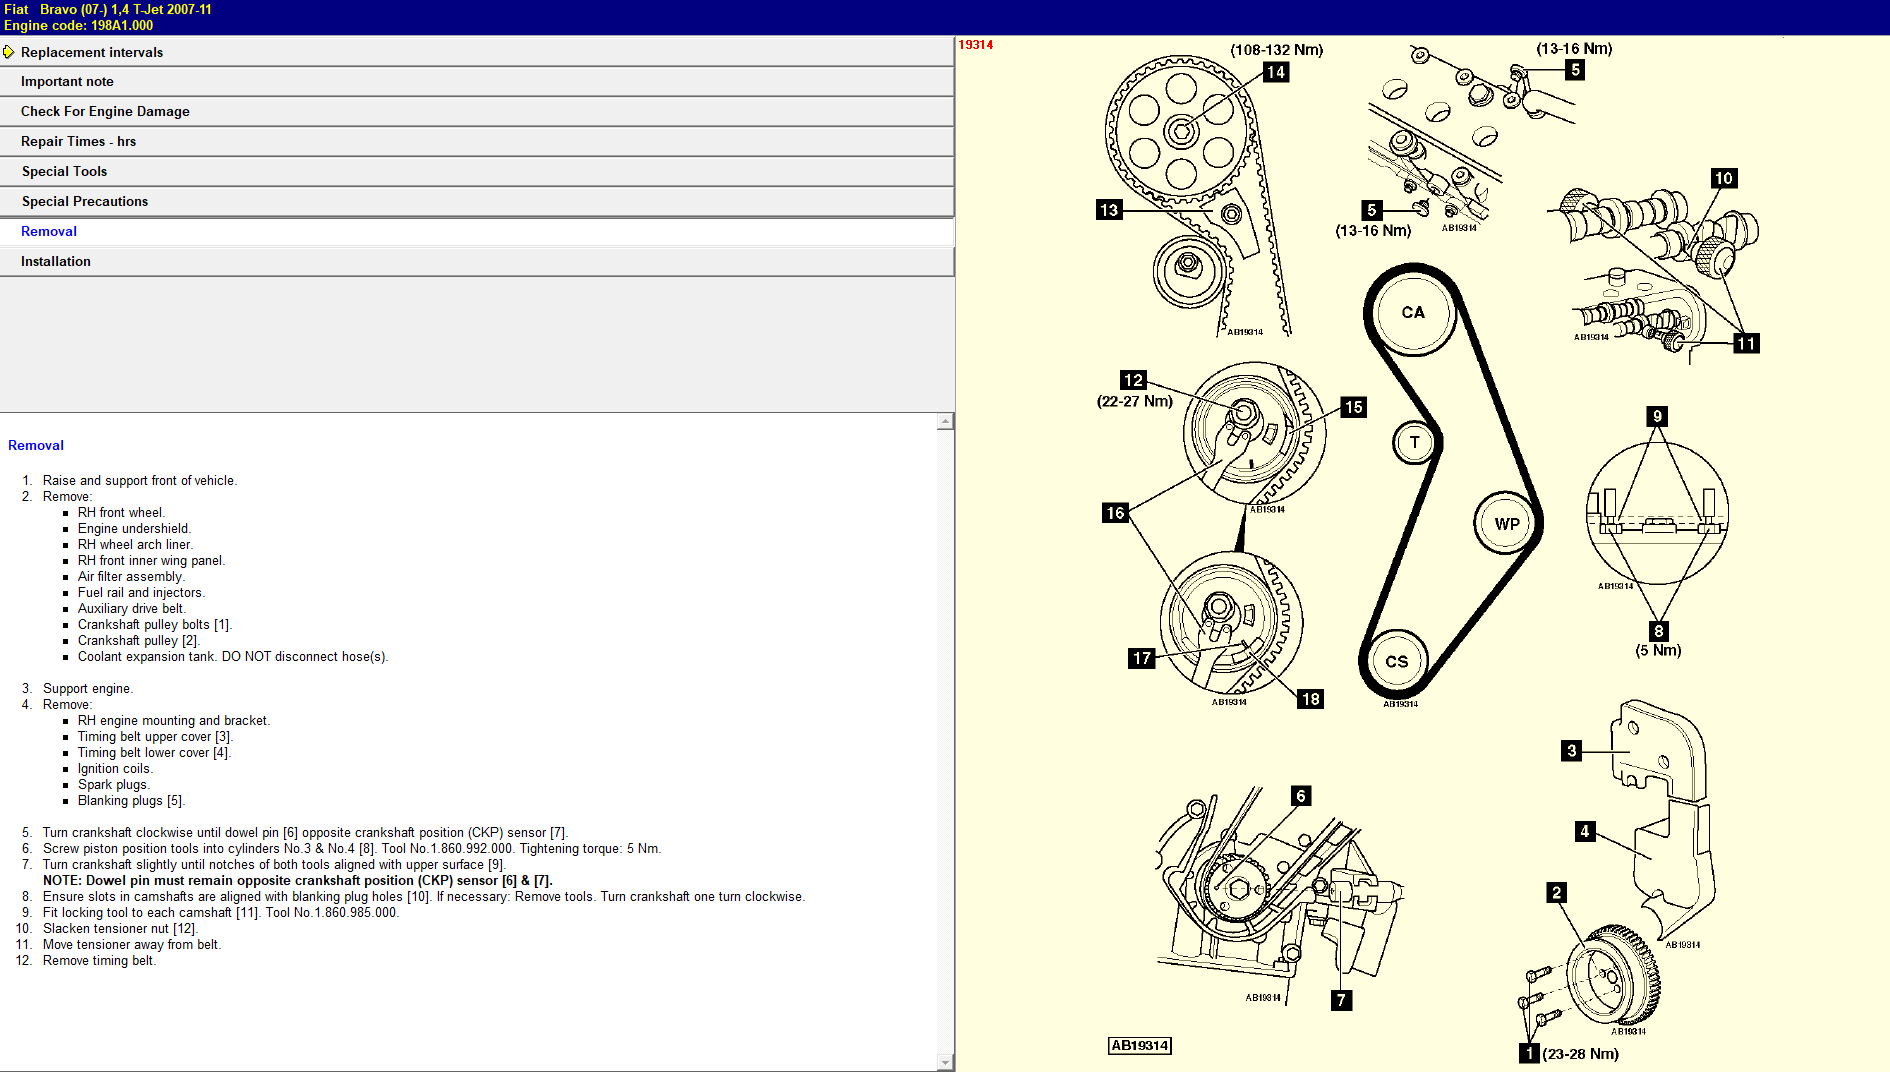Image resolution: width=1890 pixels, height=1072 pixels.
Task: Click diagram callout number 9
Action: click(x=1658, y=417)
